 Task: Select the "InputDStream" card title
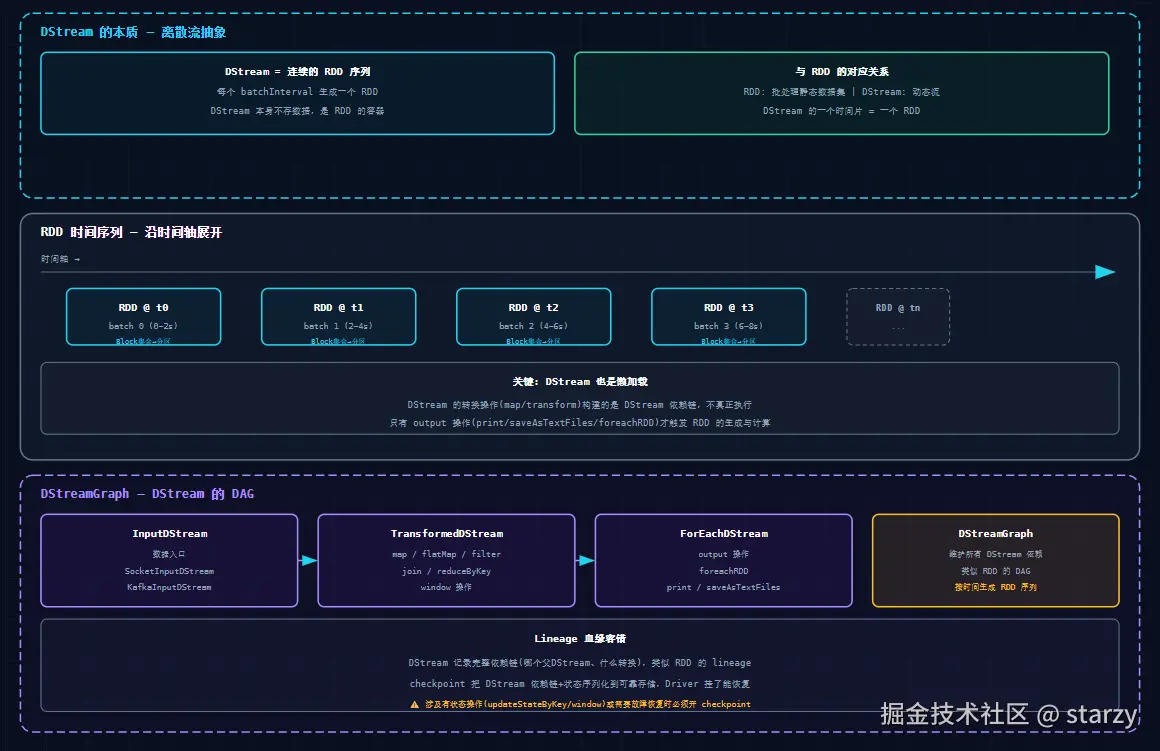tap(170, 534)
